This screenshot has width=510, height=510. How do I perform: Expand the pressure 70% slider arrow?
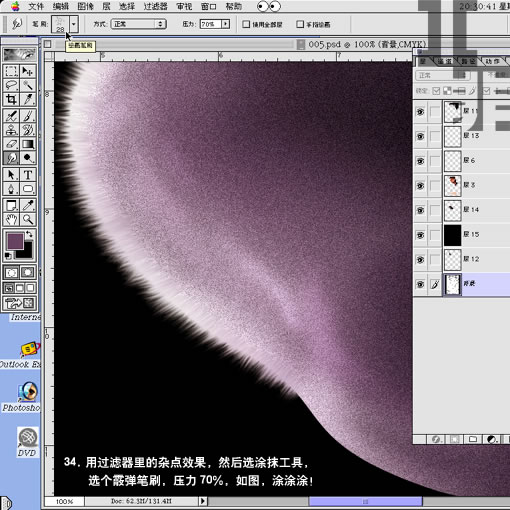[226, 24]
